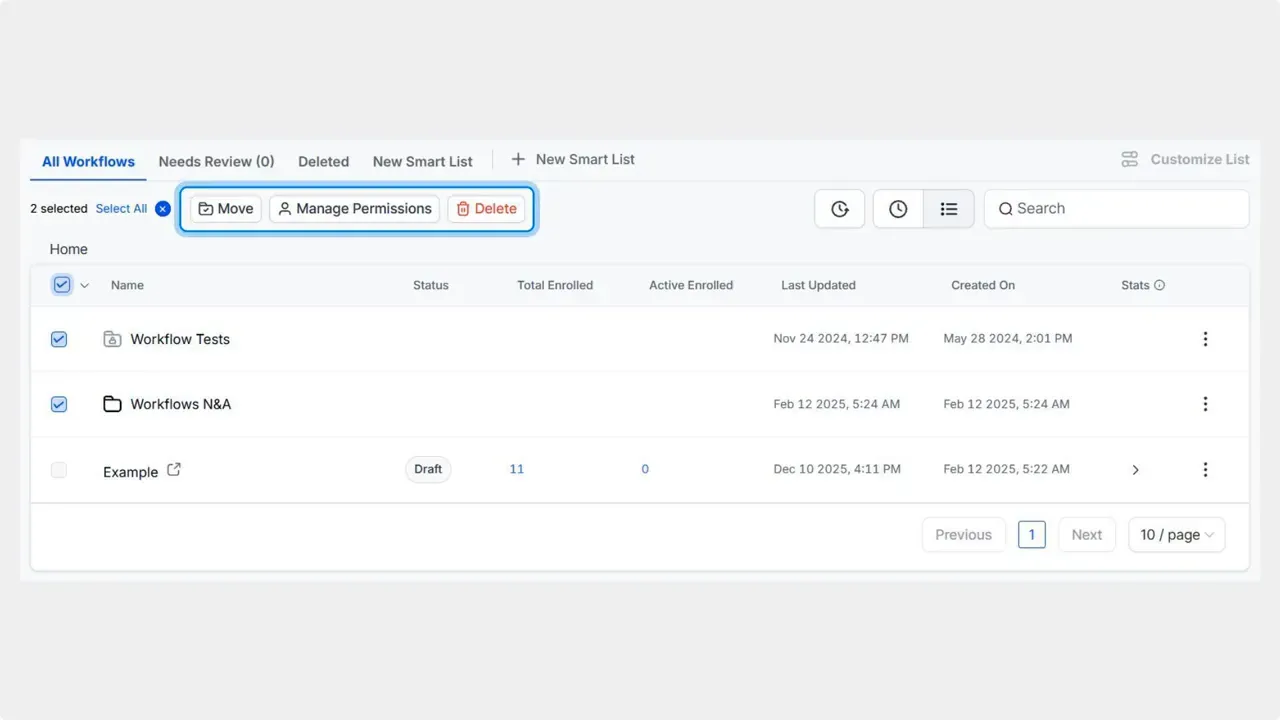
Task: Use the Select All link to select everything
Action: (x=120, y=208)
